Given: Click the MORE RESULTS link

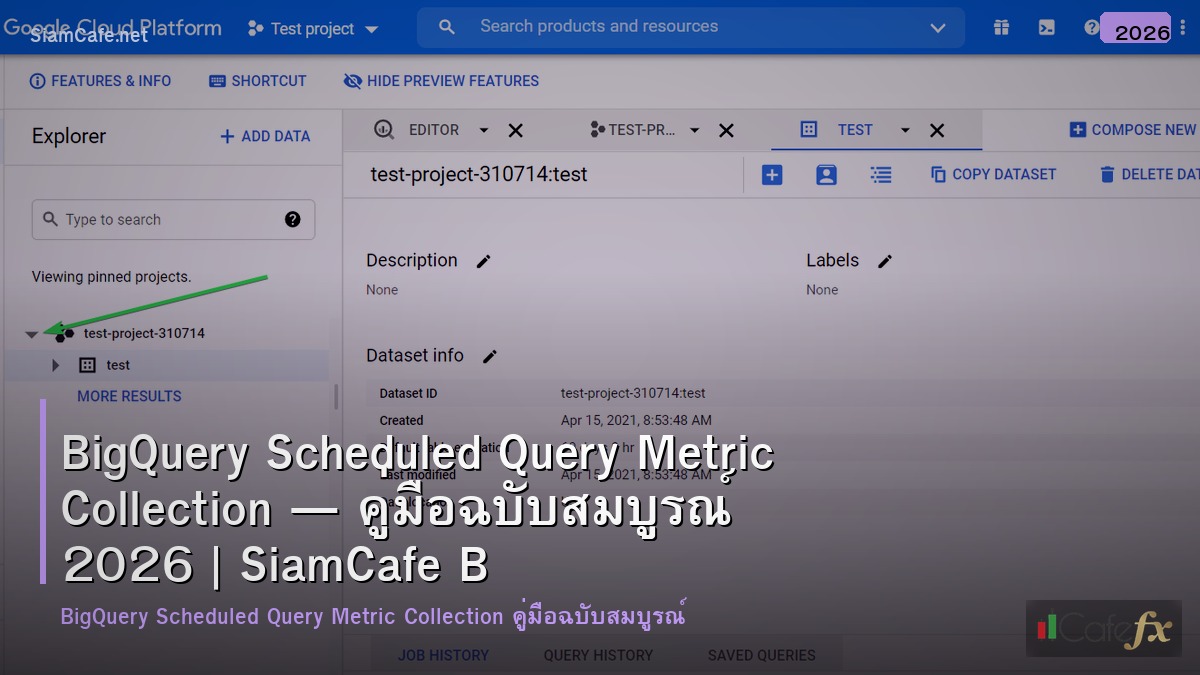Looking at the screenshot, I should pyautogui.click(x=129, y=396).
